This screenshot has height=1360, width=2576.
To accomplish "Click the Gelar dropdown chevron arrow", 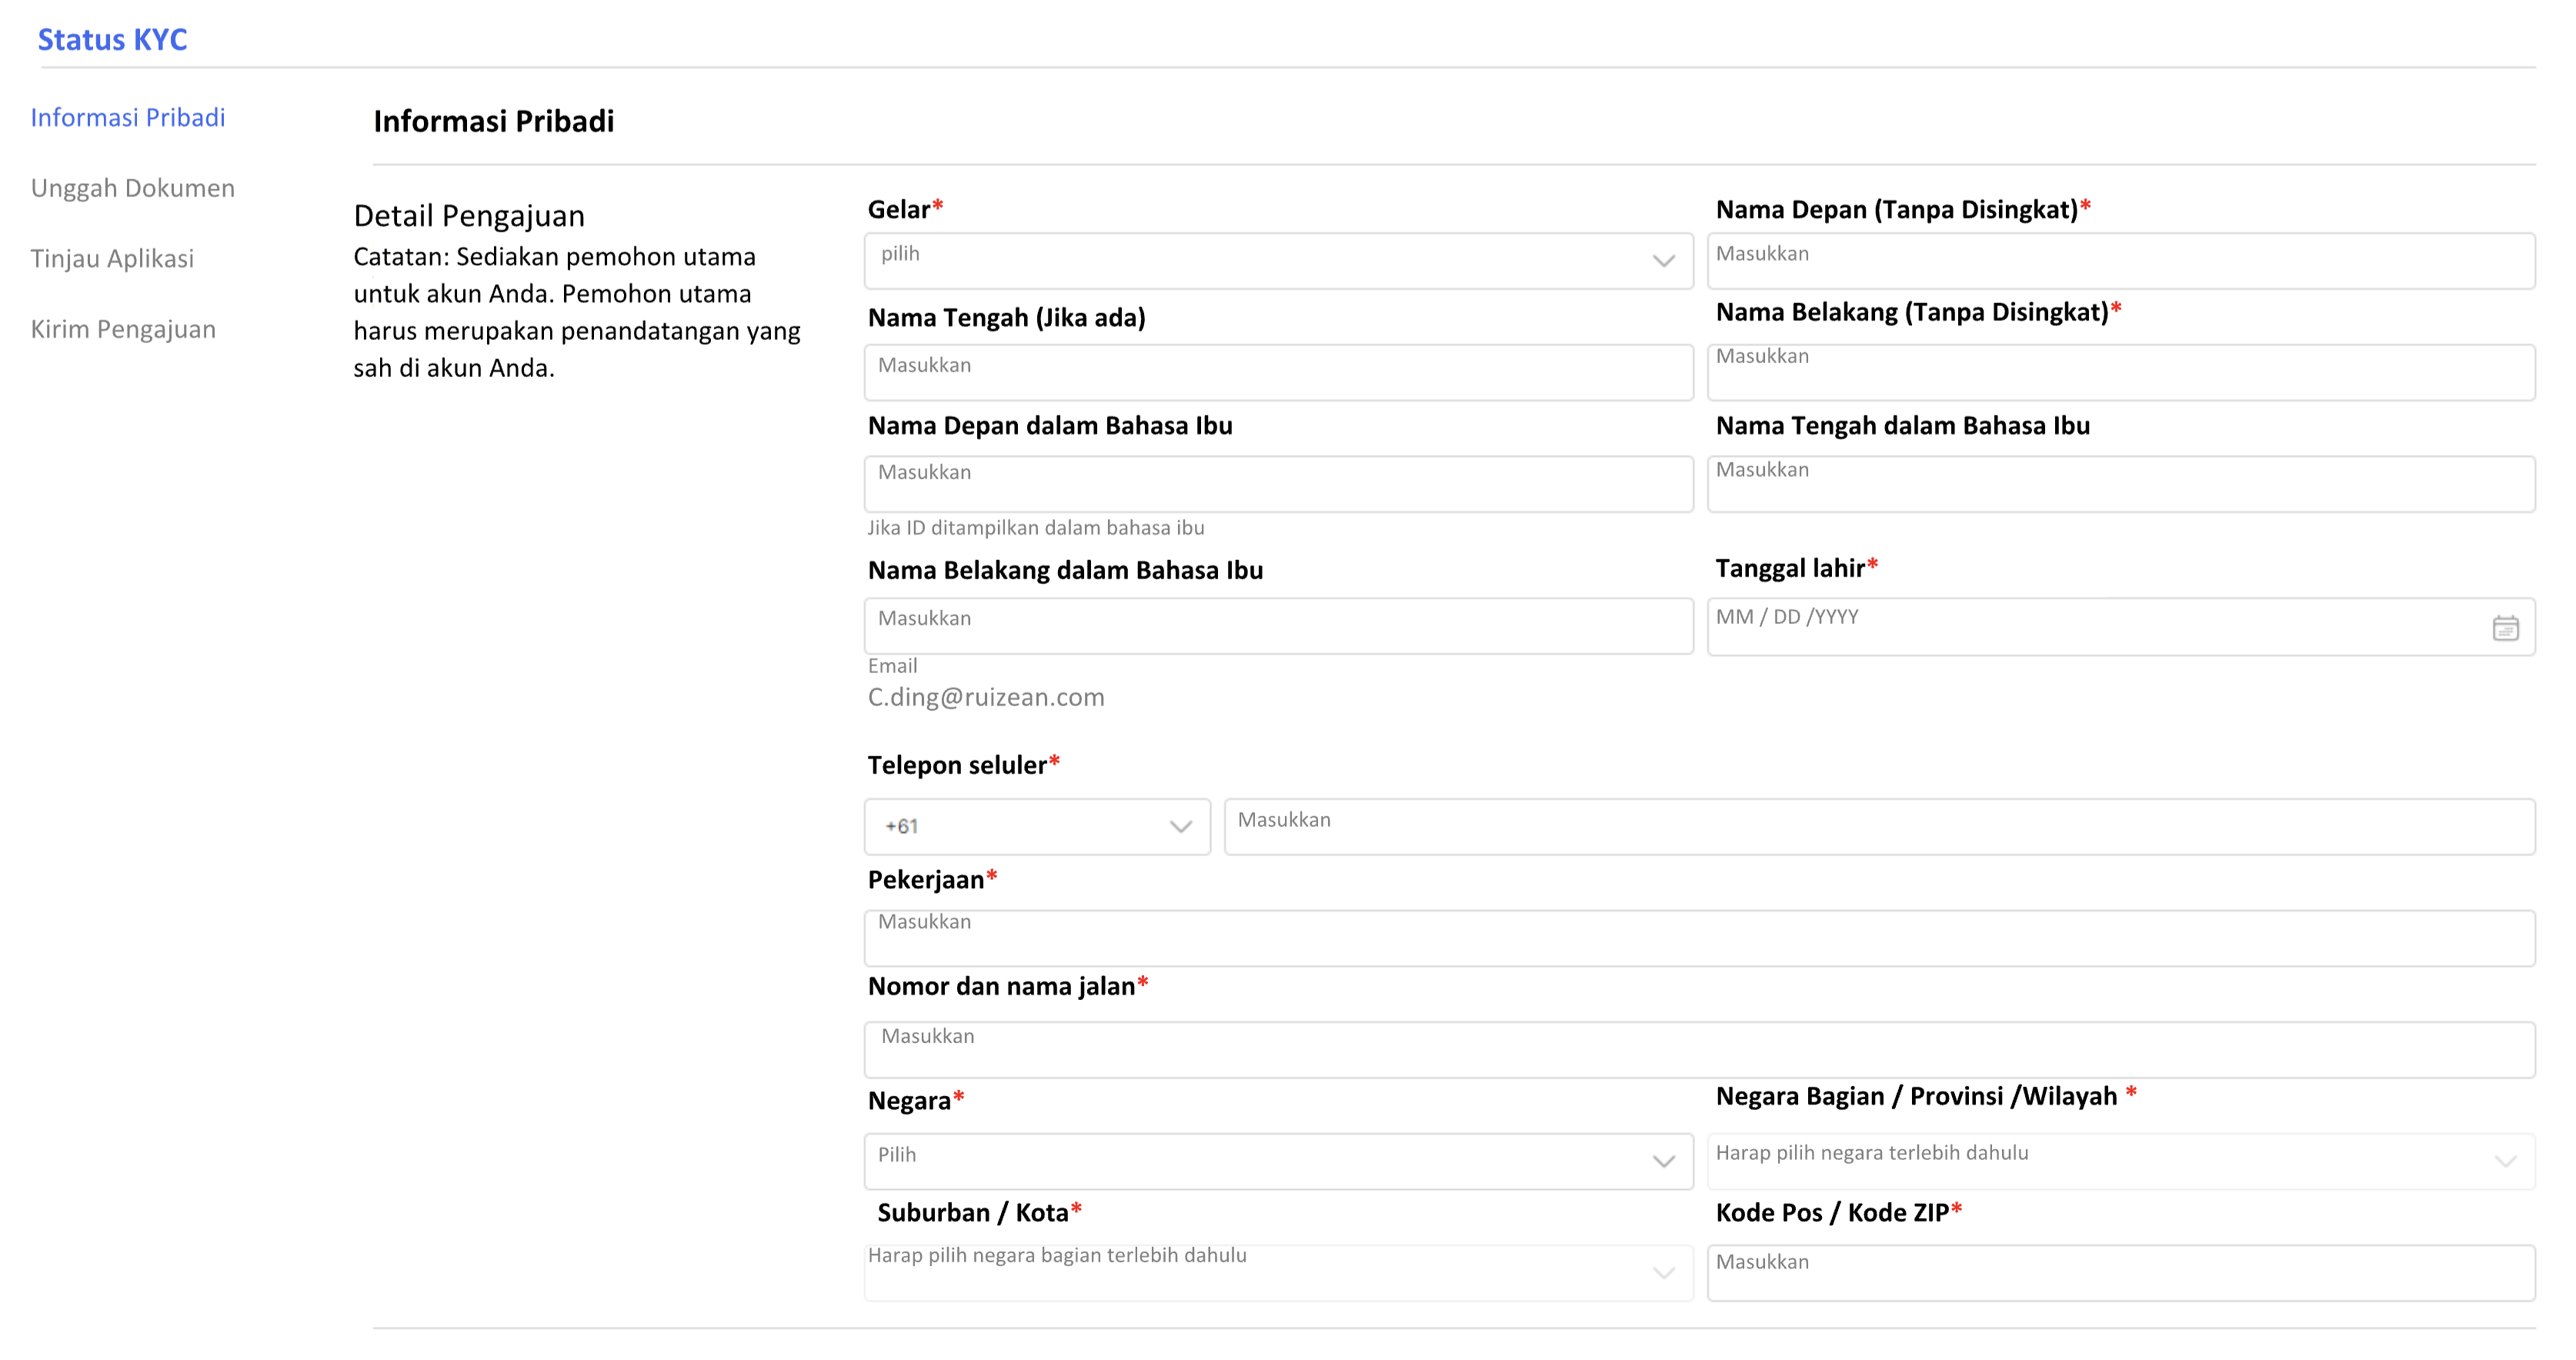I will coord(1664,261).
